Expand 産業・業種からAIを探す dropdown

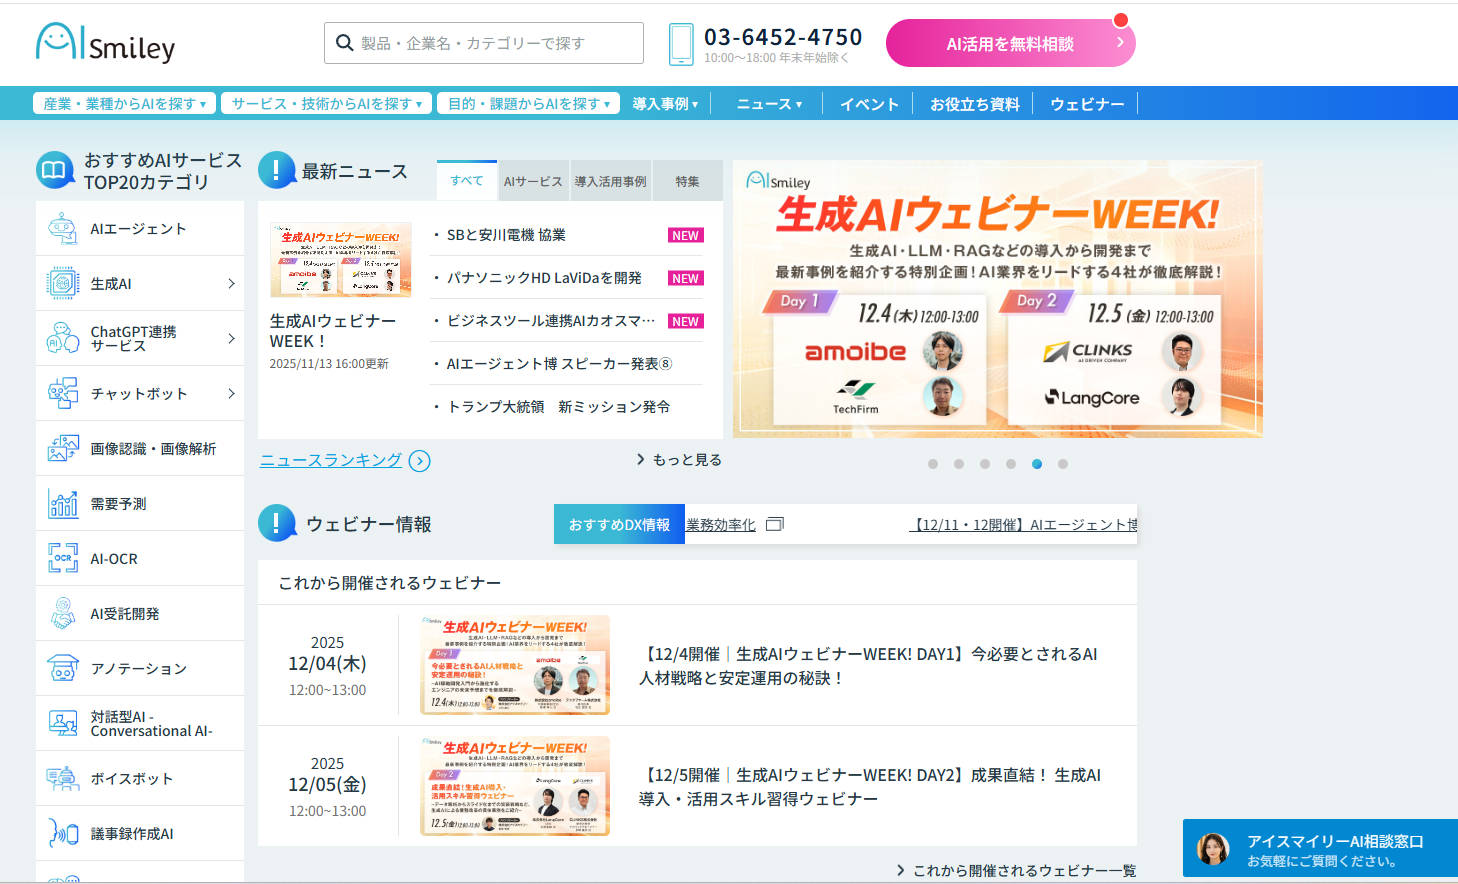(125, 104)
